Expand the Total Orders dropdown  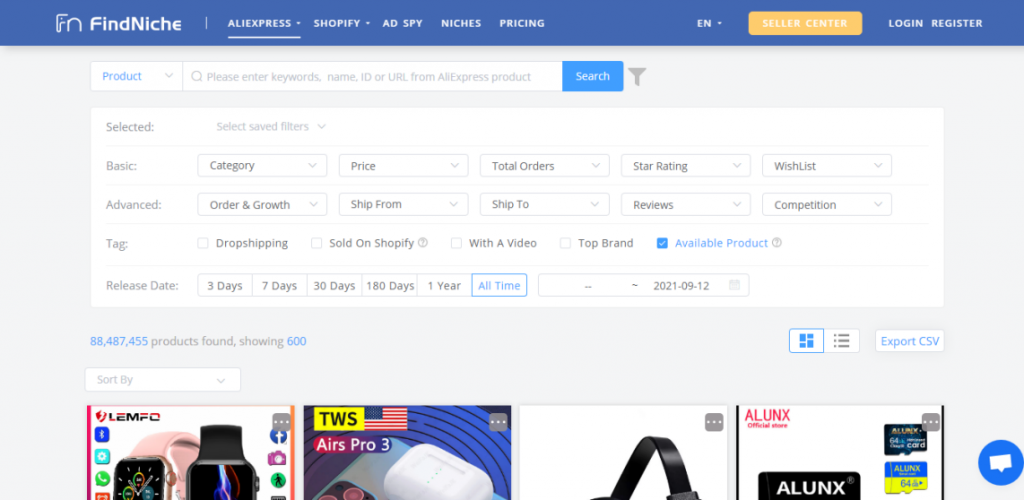coord(545,166)
